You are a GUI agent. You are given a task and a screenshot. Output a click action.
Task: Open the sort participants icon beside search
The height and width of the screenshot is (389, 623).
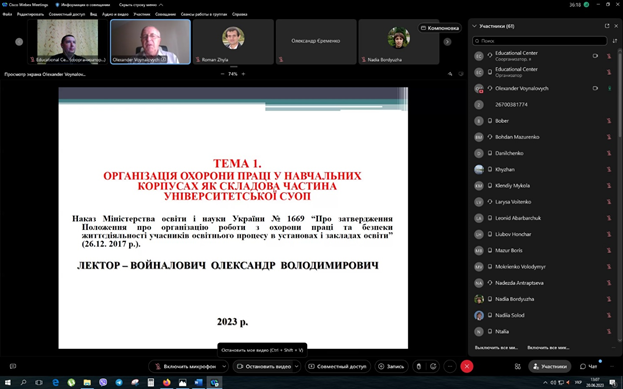(x=615, y=41)
